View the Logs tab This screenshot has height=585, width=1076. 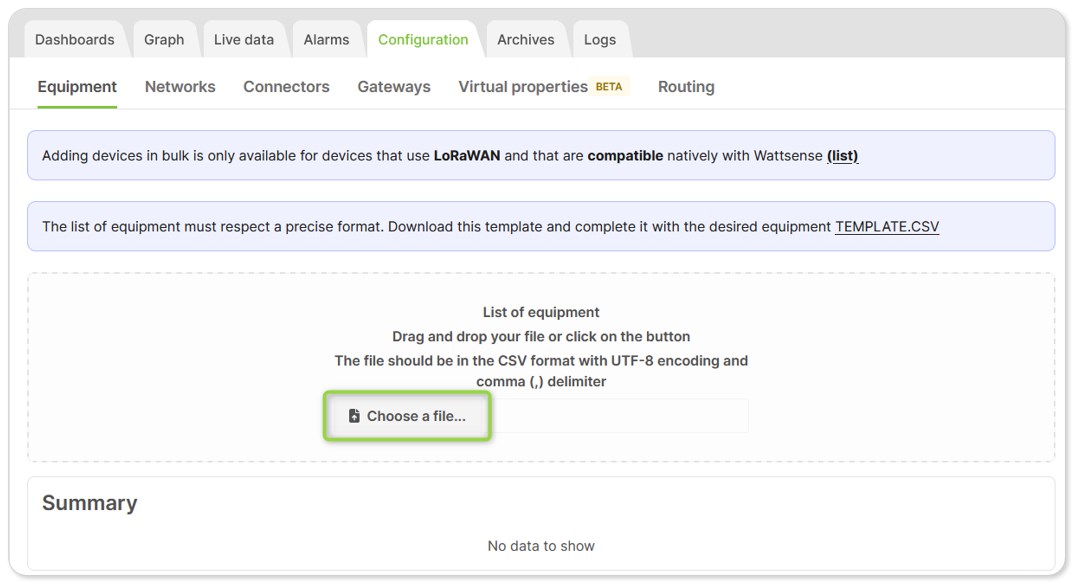point(600,40)
